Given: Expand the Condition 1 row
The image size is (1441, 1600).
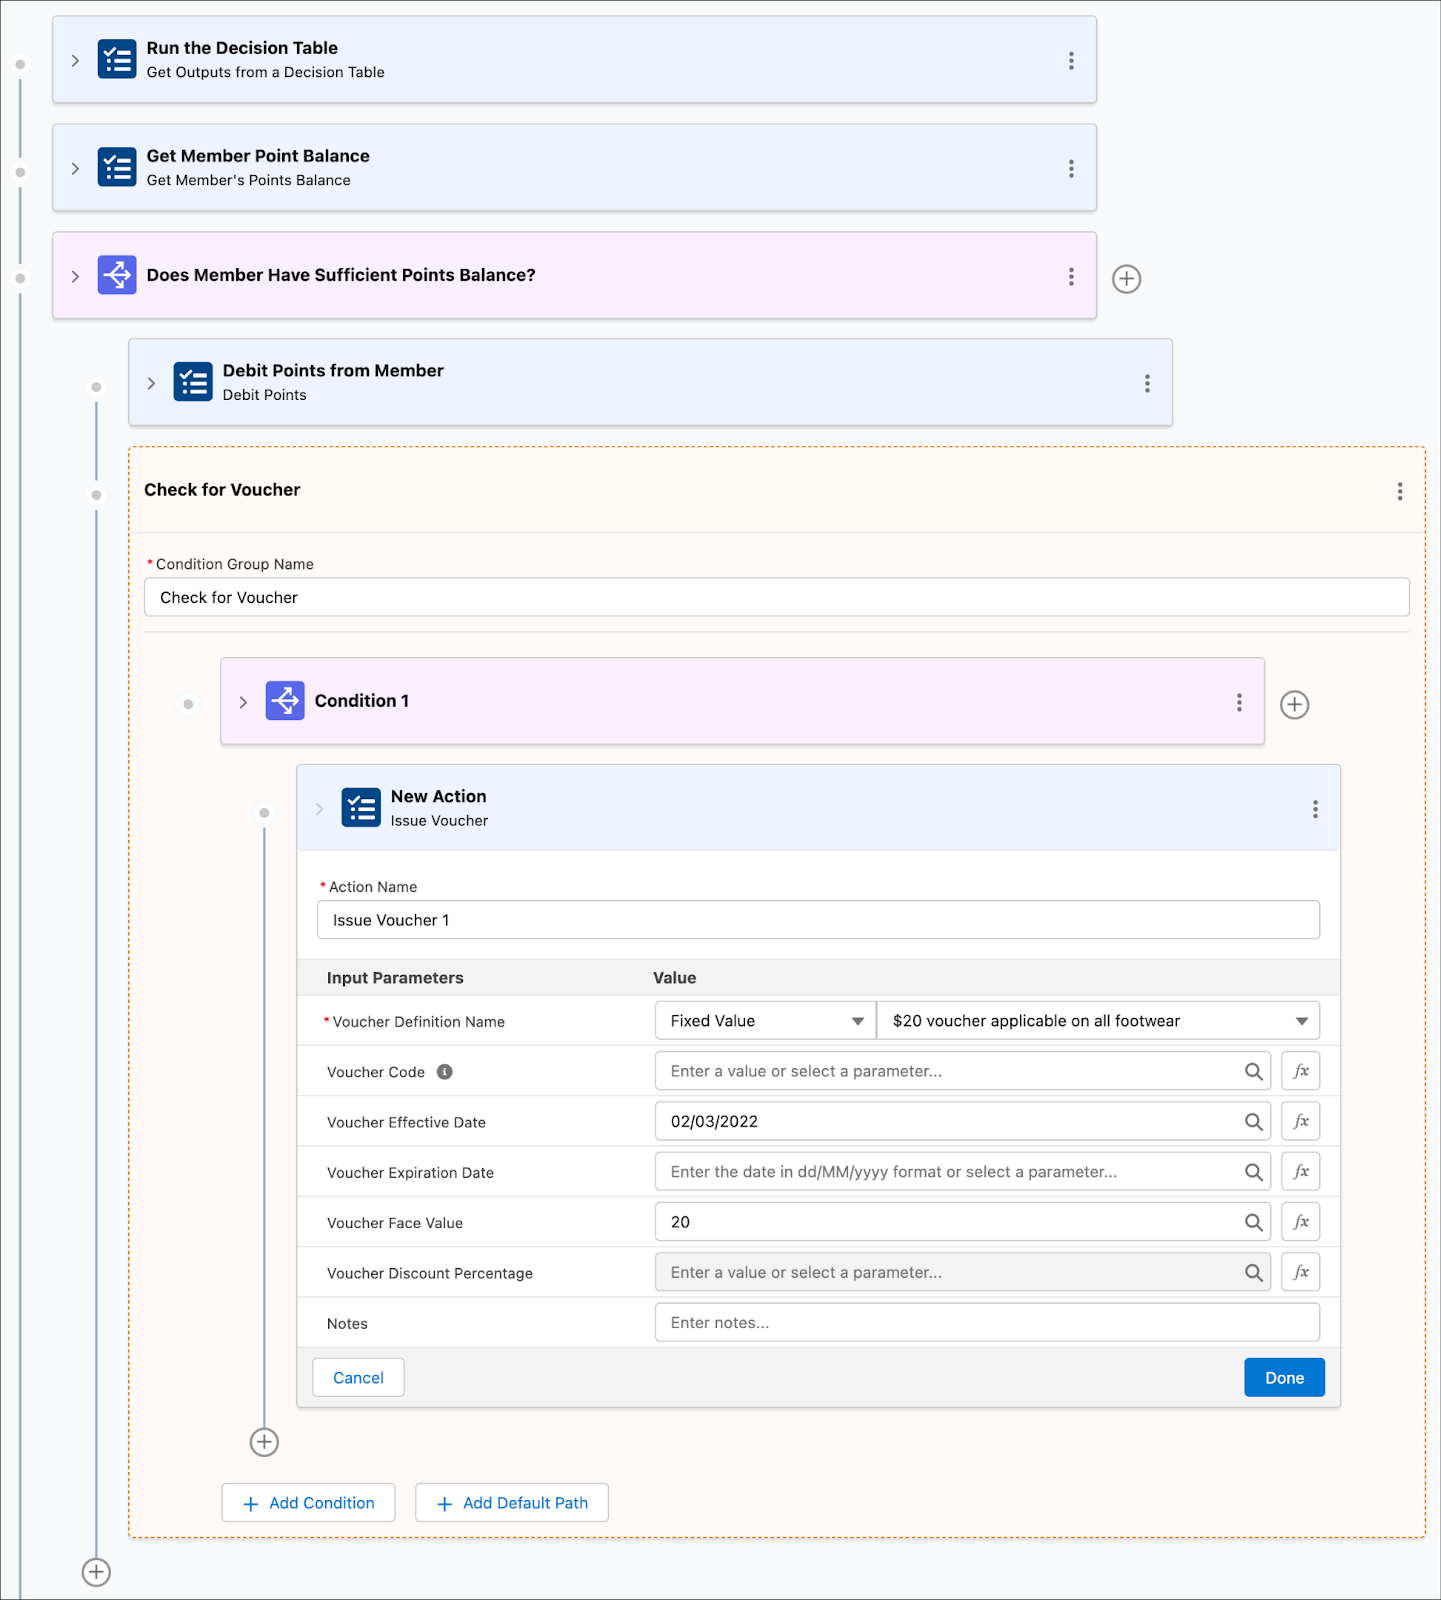Looking at the screenshot, I should pos(243,703).
